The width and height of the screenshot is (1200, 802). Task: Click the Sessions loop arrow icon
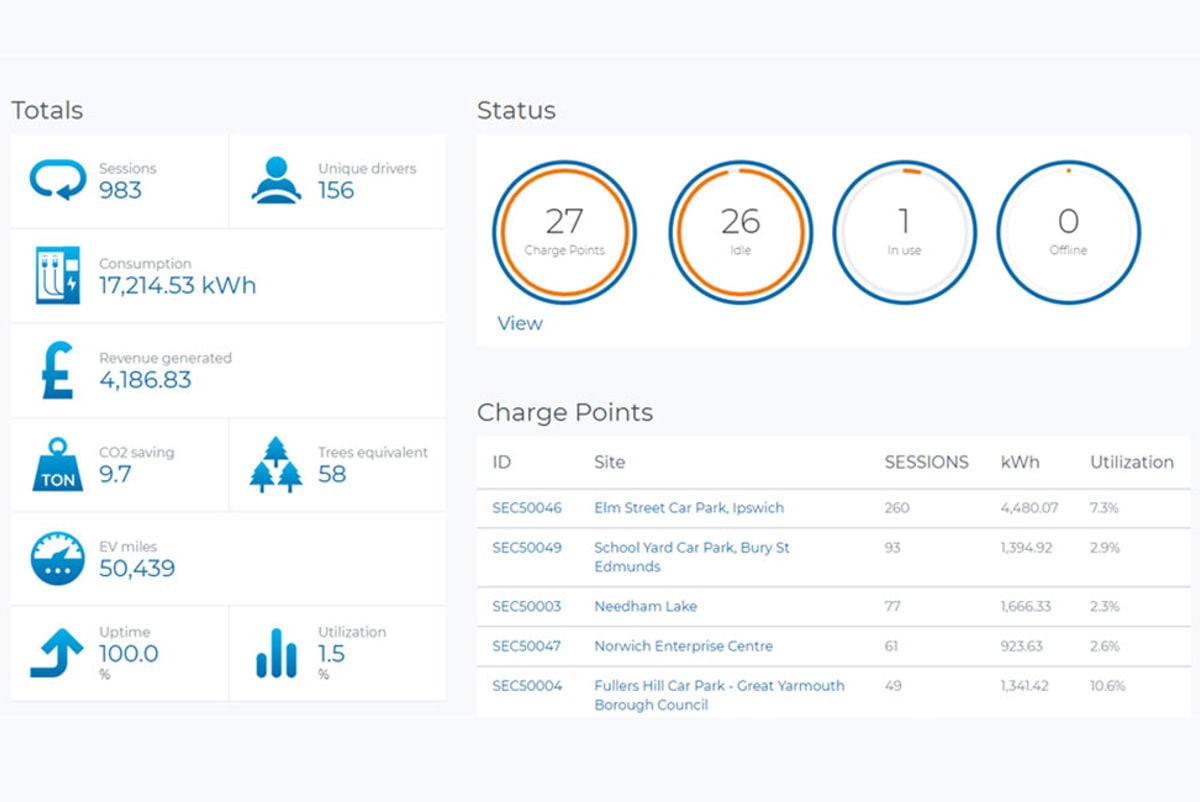point(58,181)
